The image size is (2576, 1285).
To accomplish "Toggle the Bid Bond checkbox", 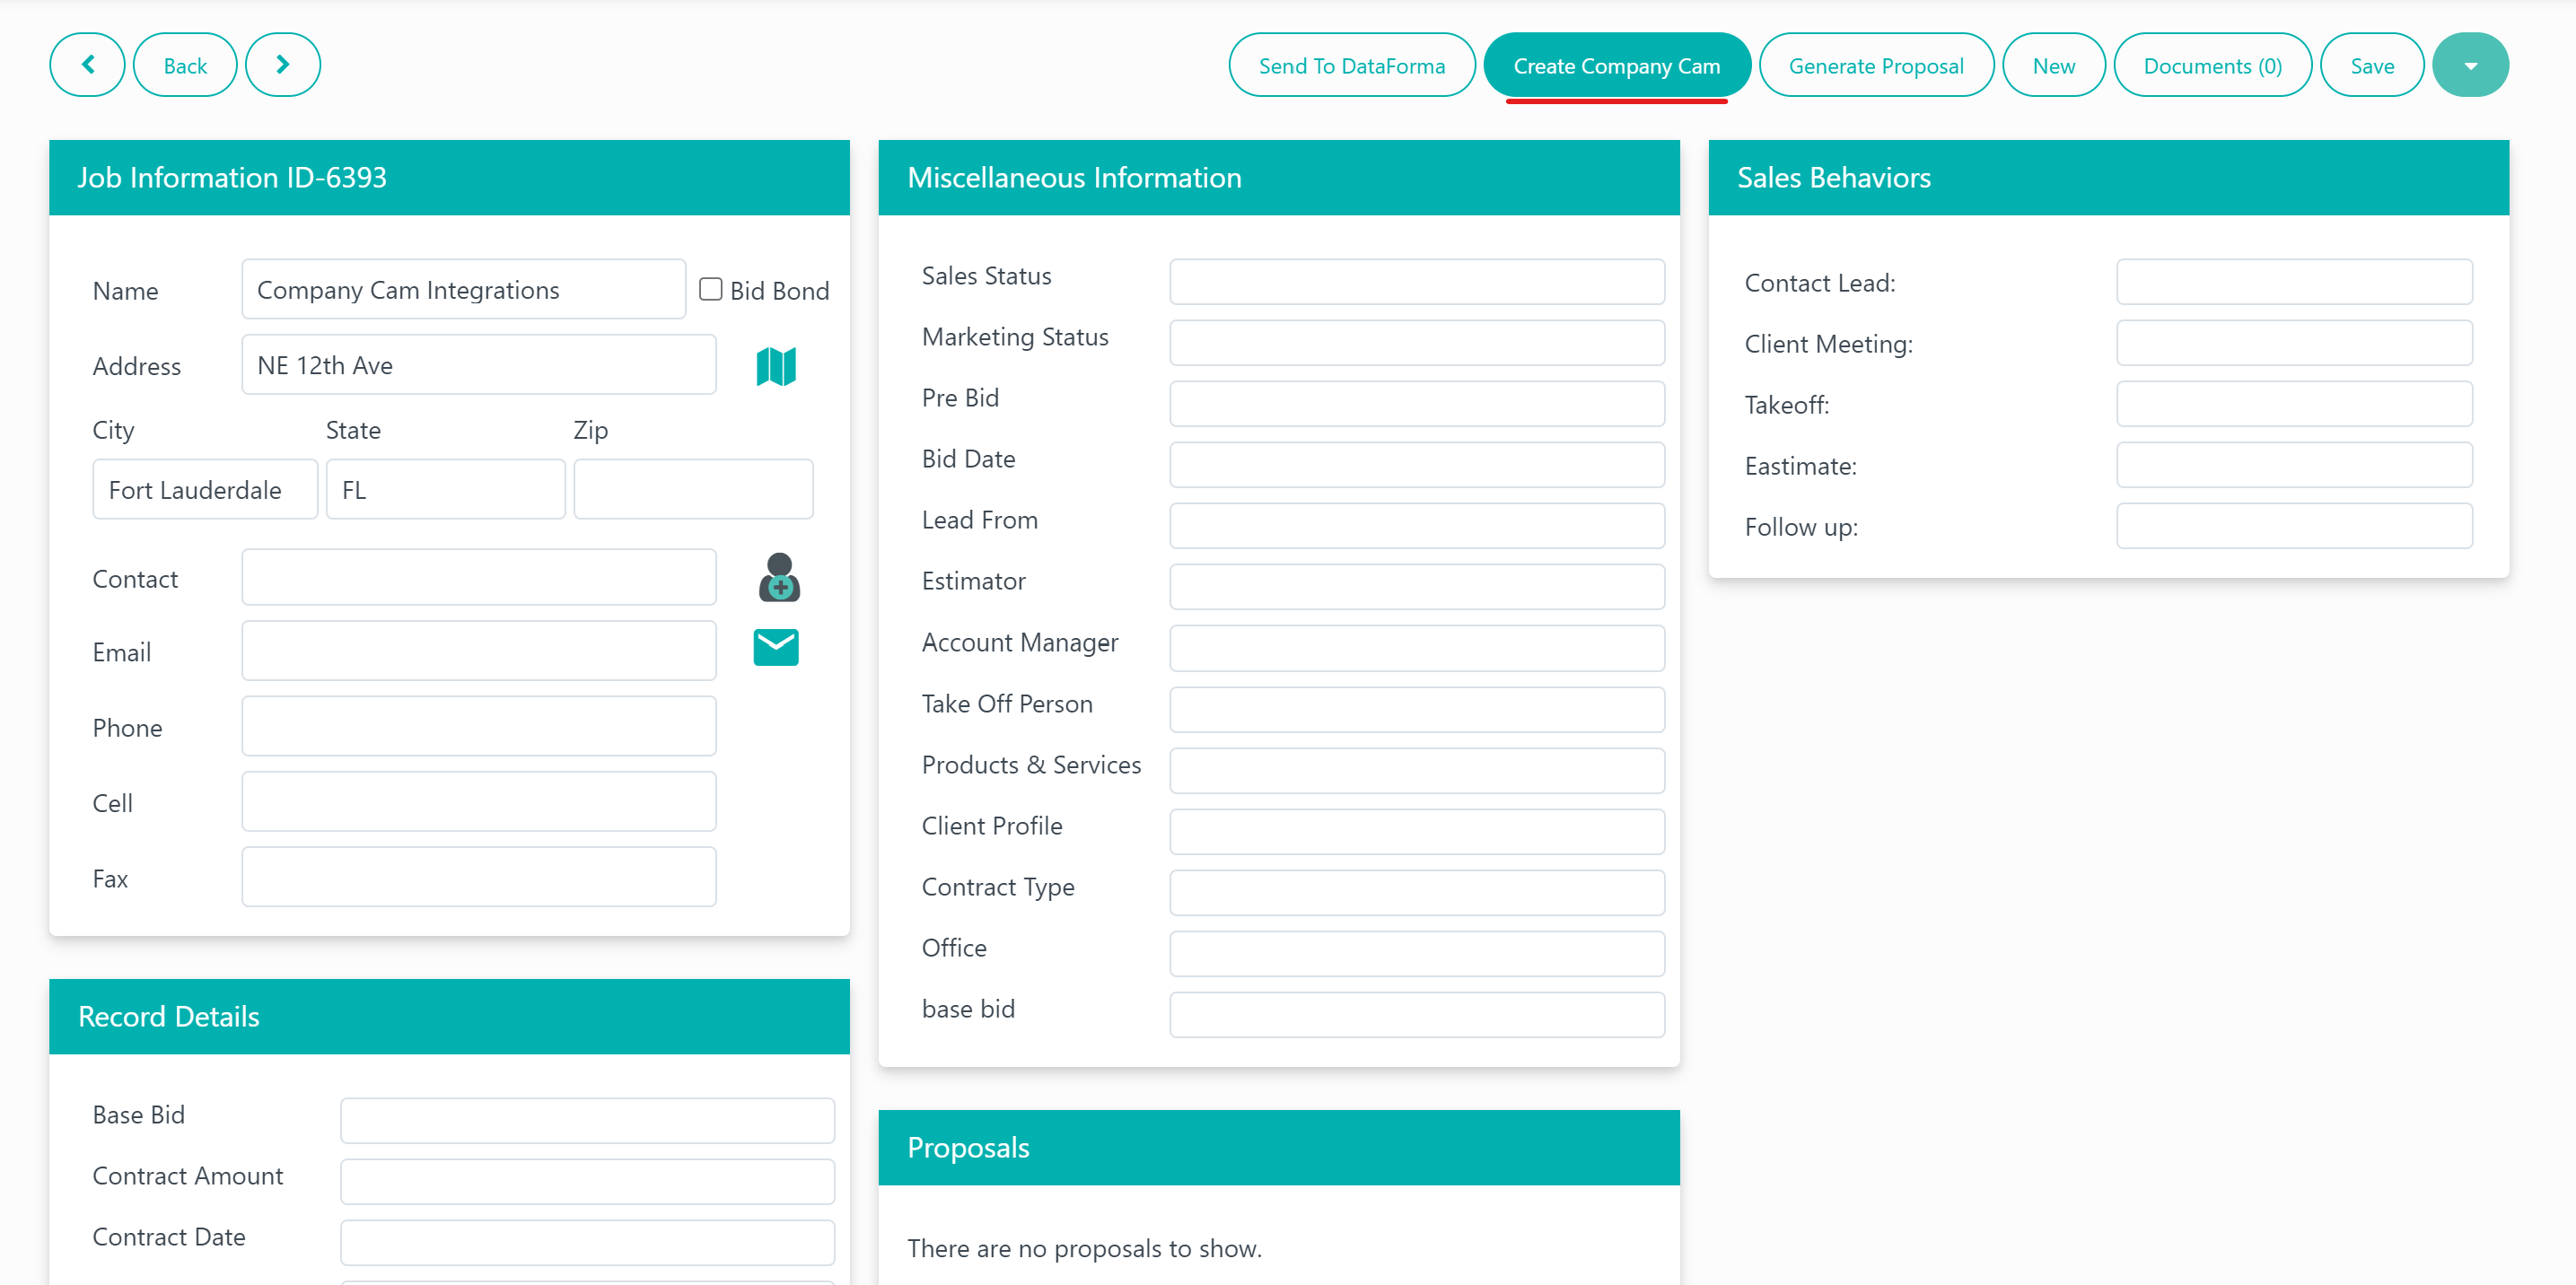I will tap(710, 289).
